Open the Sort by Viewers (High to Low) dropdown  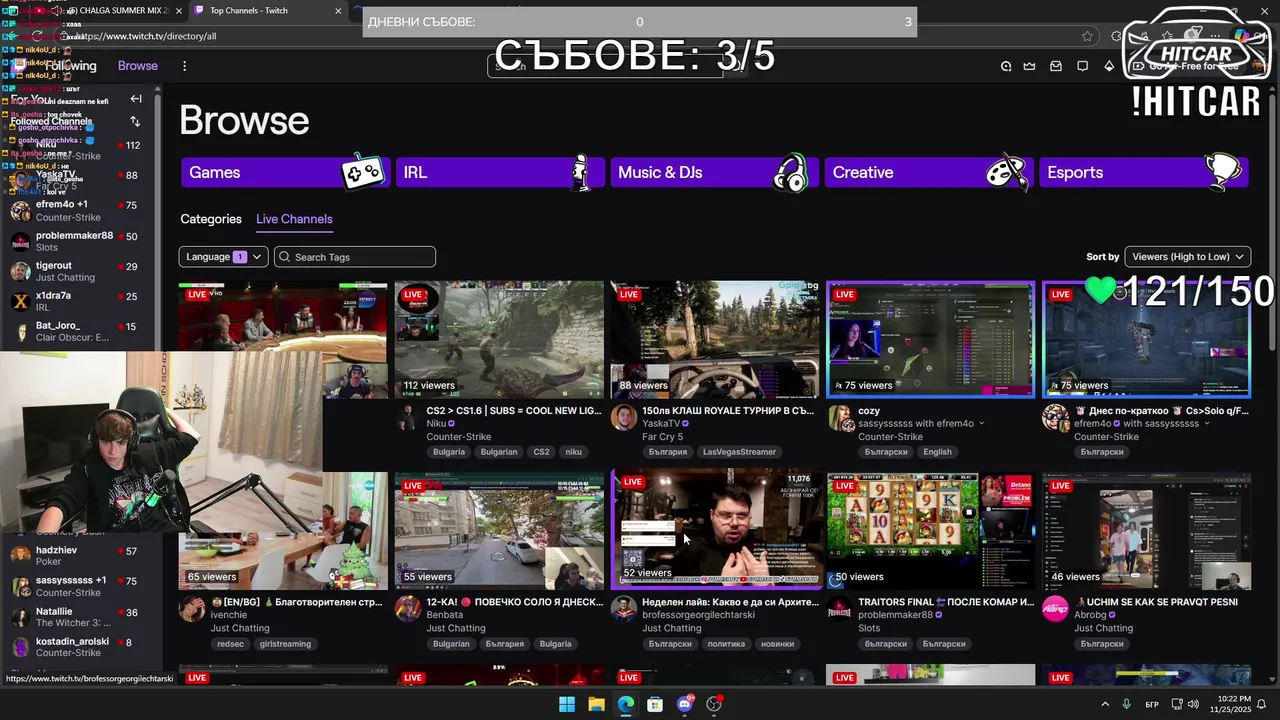point(1188,257)
